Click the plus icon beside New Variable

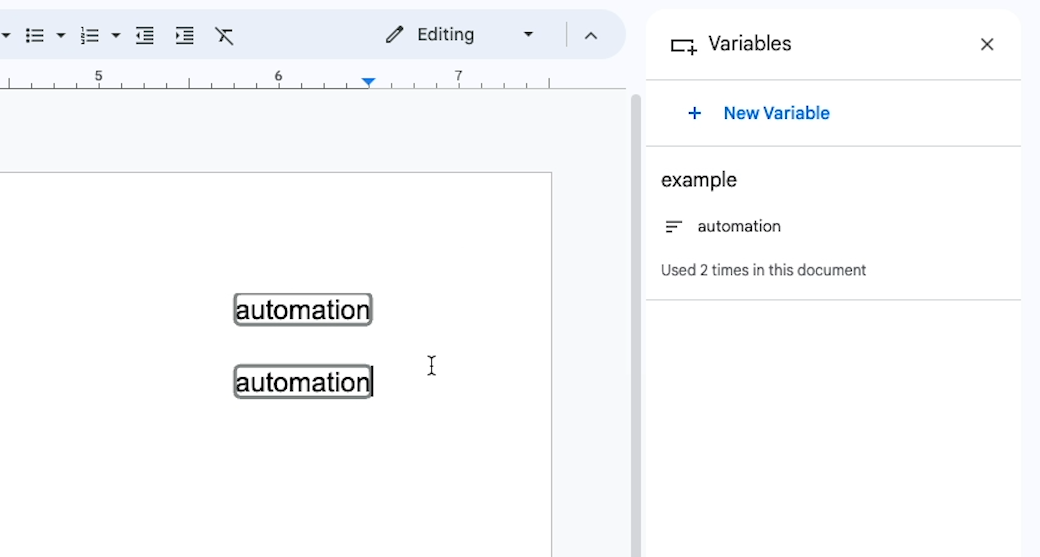click(694, 113)
